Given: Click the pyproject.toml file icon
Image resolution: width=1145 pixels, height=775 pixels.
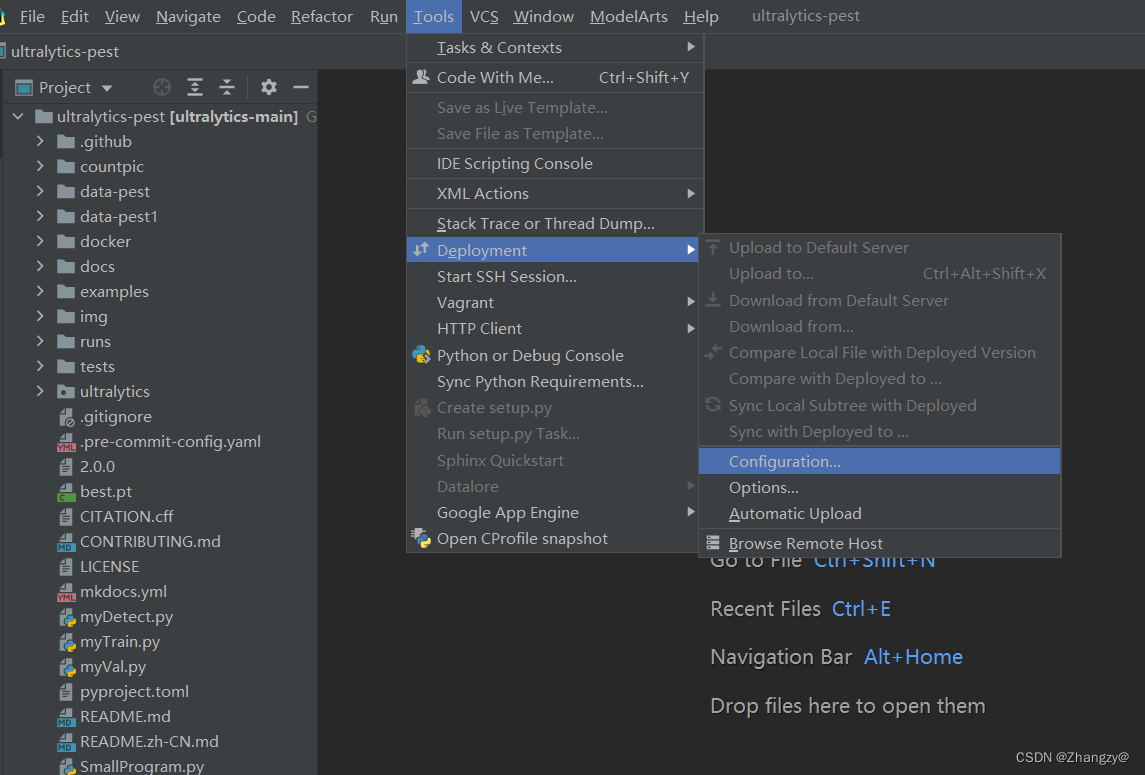Looking at the screenshot, I should click(x=66, y=692).
